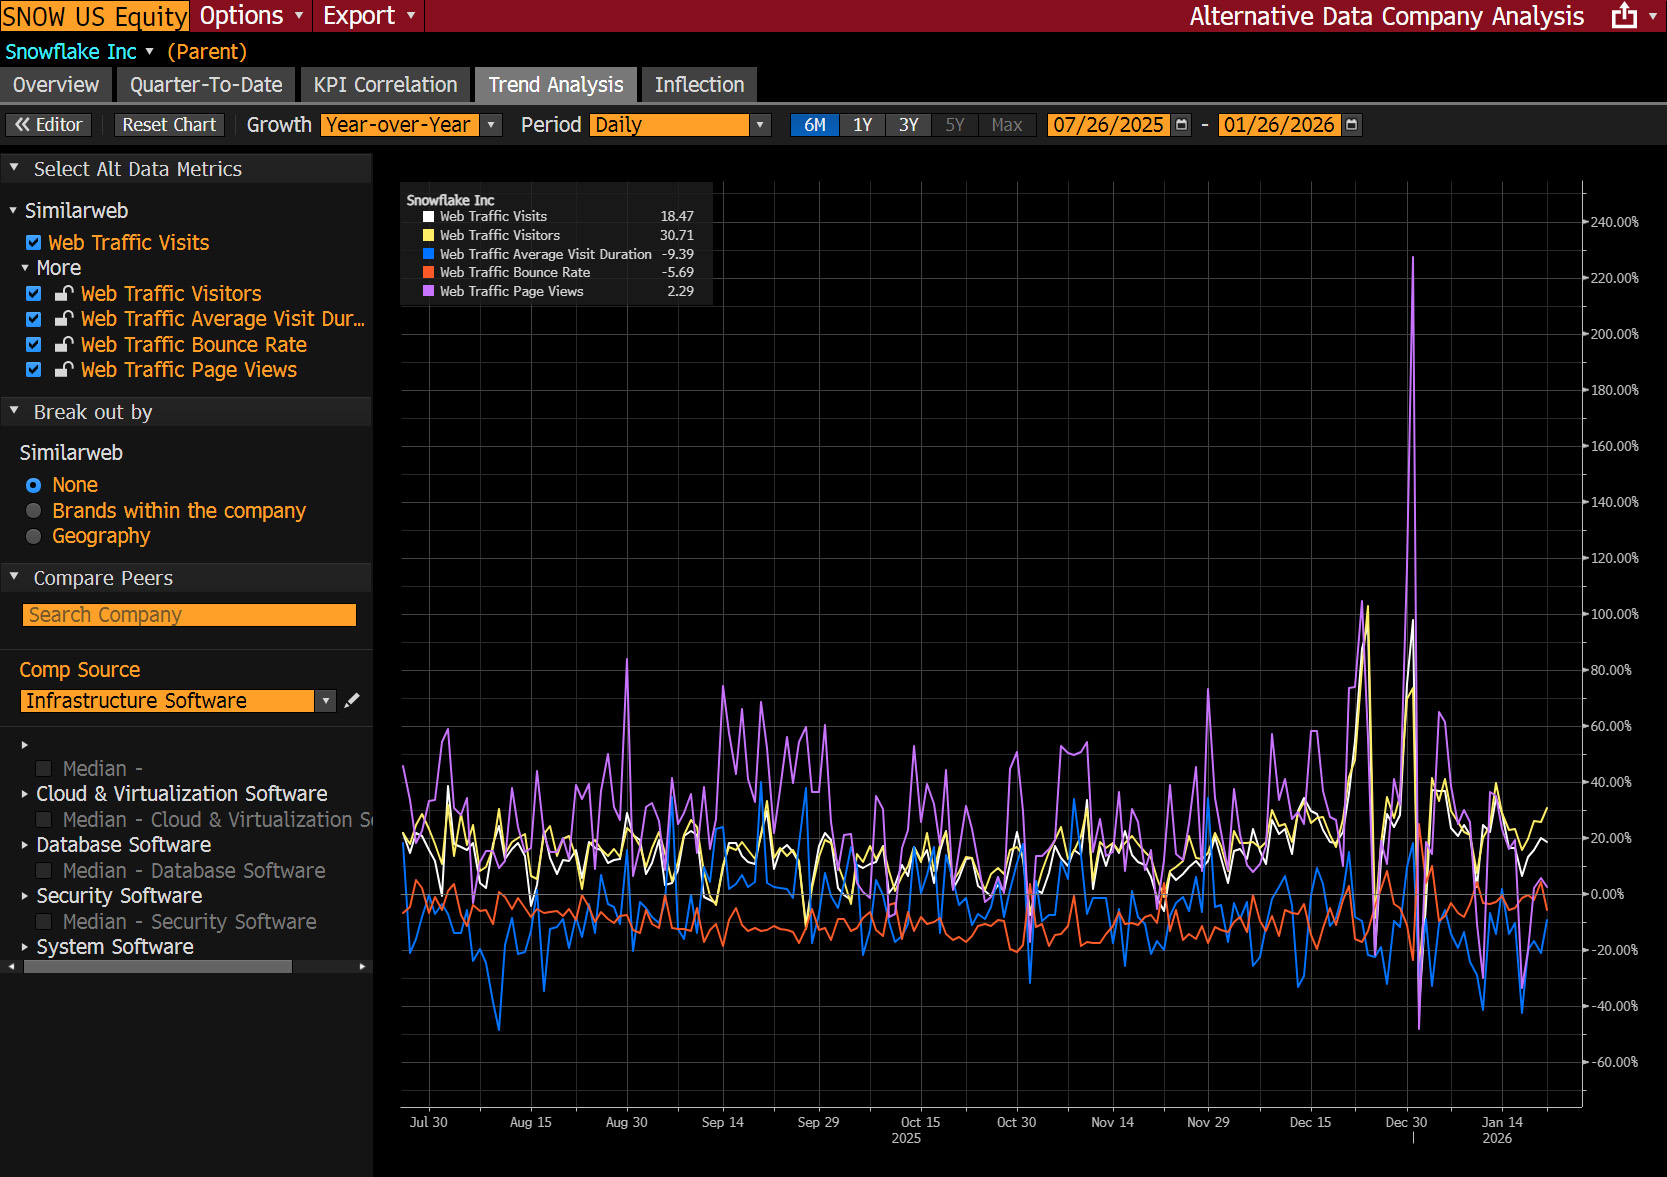1667x1177 pixels.
Task: Select the 1Y time range button
Action: [862, 125]
